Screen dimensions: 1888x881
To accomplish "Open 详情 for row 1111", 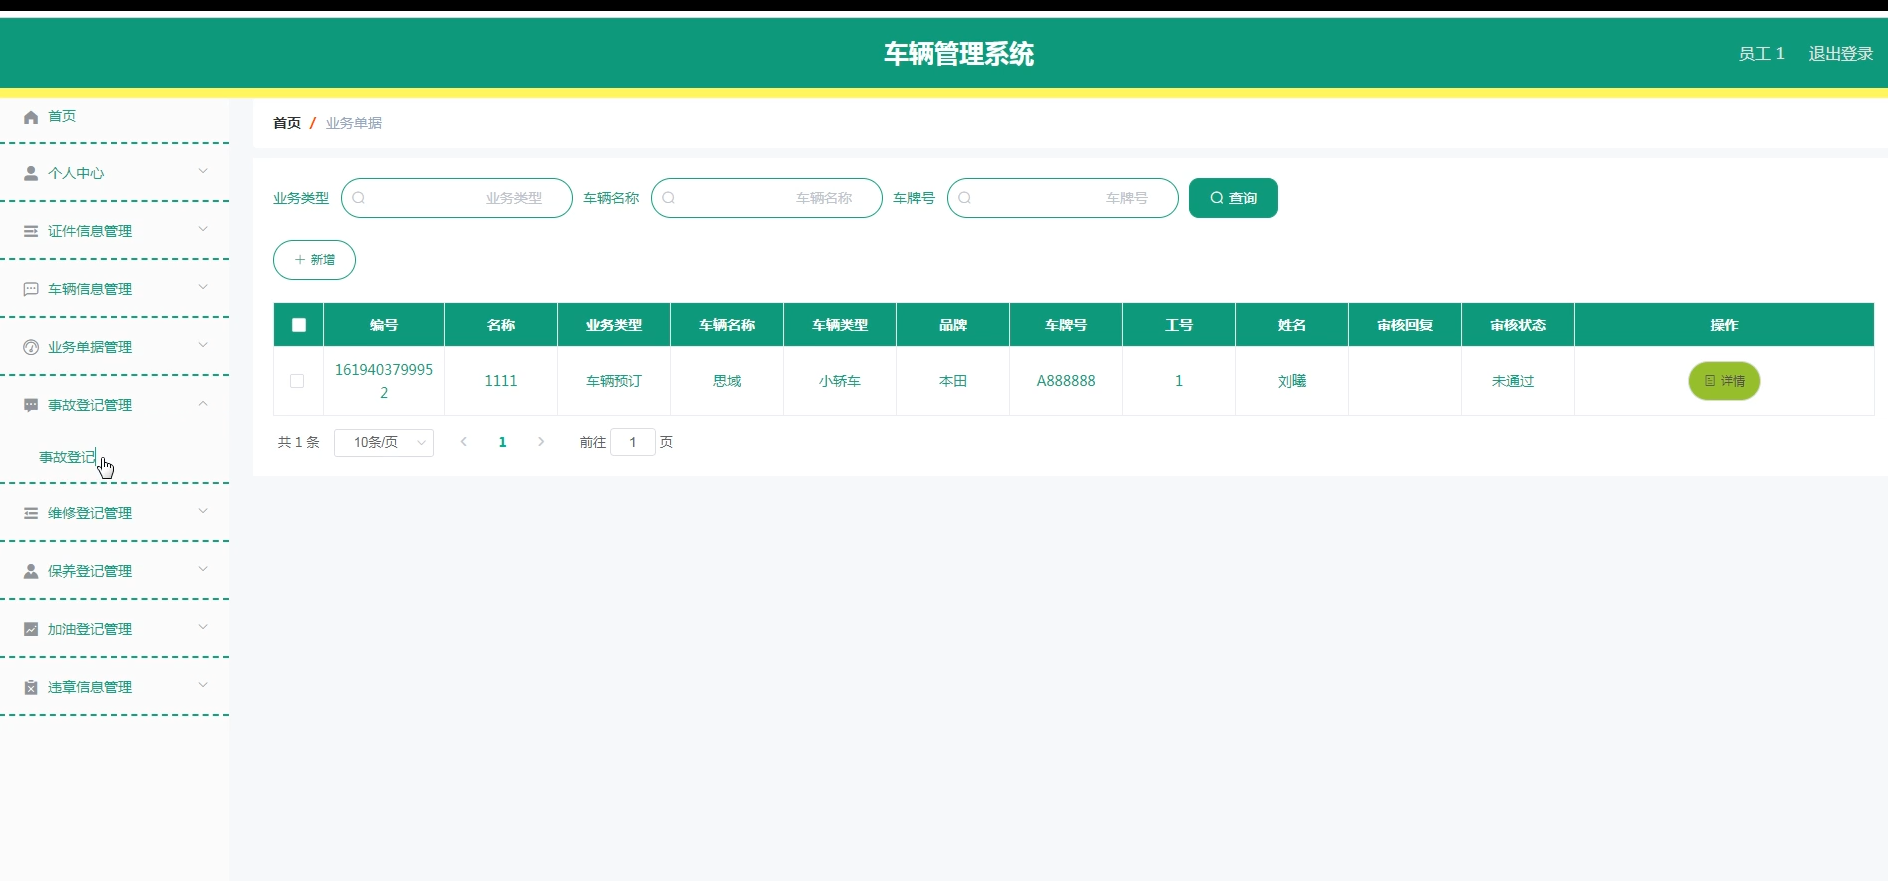I will tap(1724, 381).
